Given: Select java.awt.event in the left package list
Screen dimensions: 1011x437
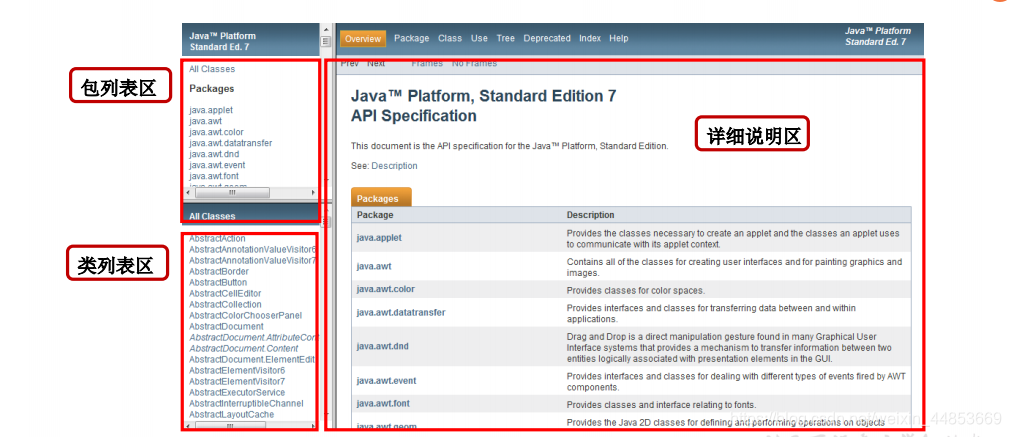Looking at the screenshot, I should (217, 165).
